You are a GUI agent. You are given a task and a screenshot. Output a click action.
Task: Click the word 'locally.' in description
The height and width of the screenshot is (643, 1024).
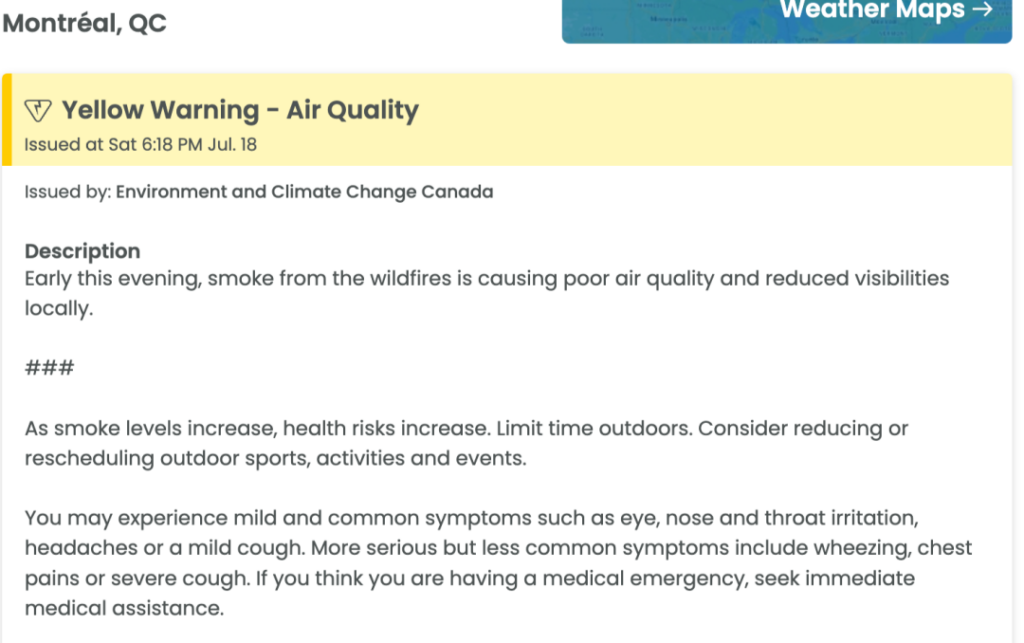click(59, 308)
